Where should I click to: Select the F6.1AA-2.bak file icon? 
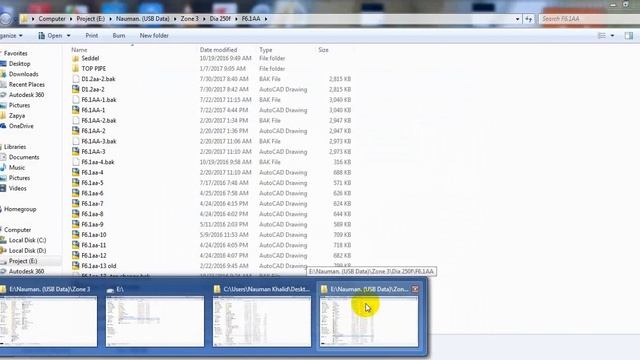76,120
